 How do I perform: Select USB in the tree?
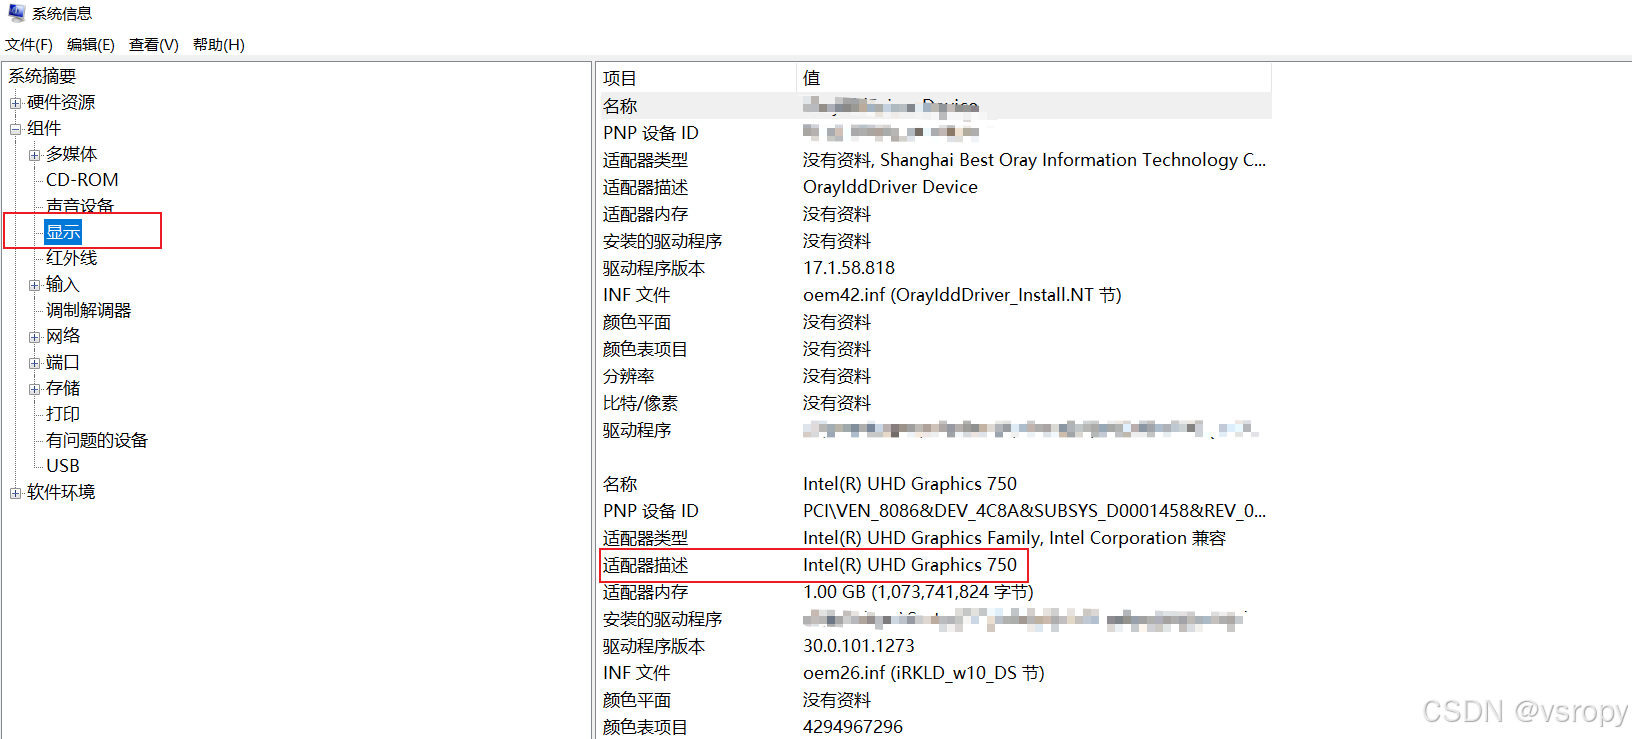(x=63, y=466)
